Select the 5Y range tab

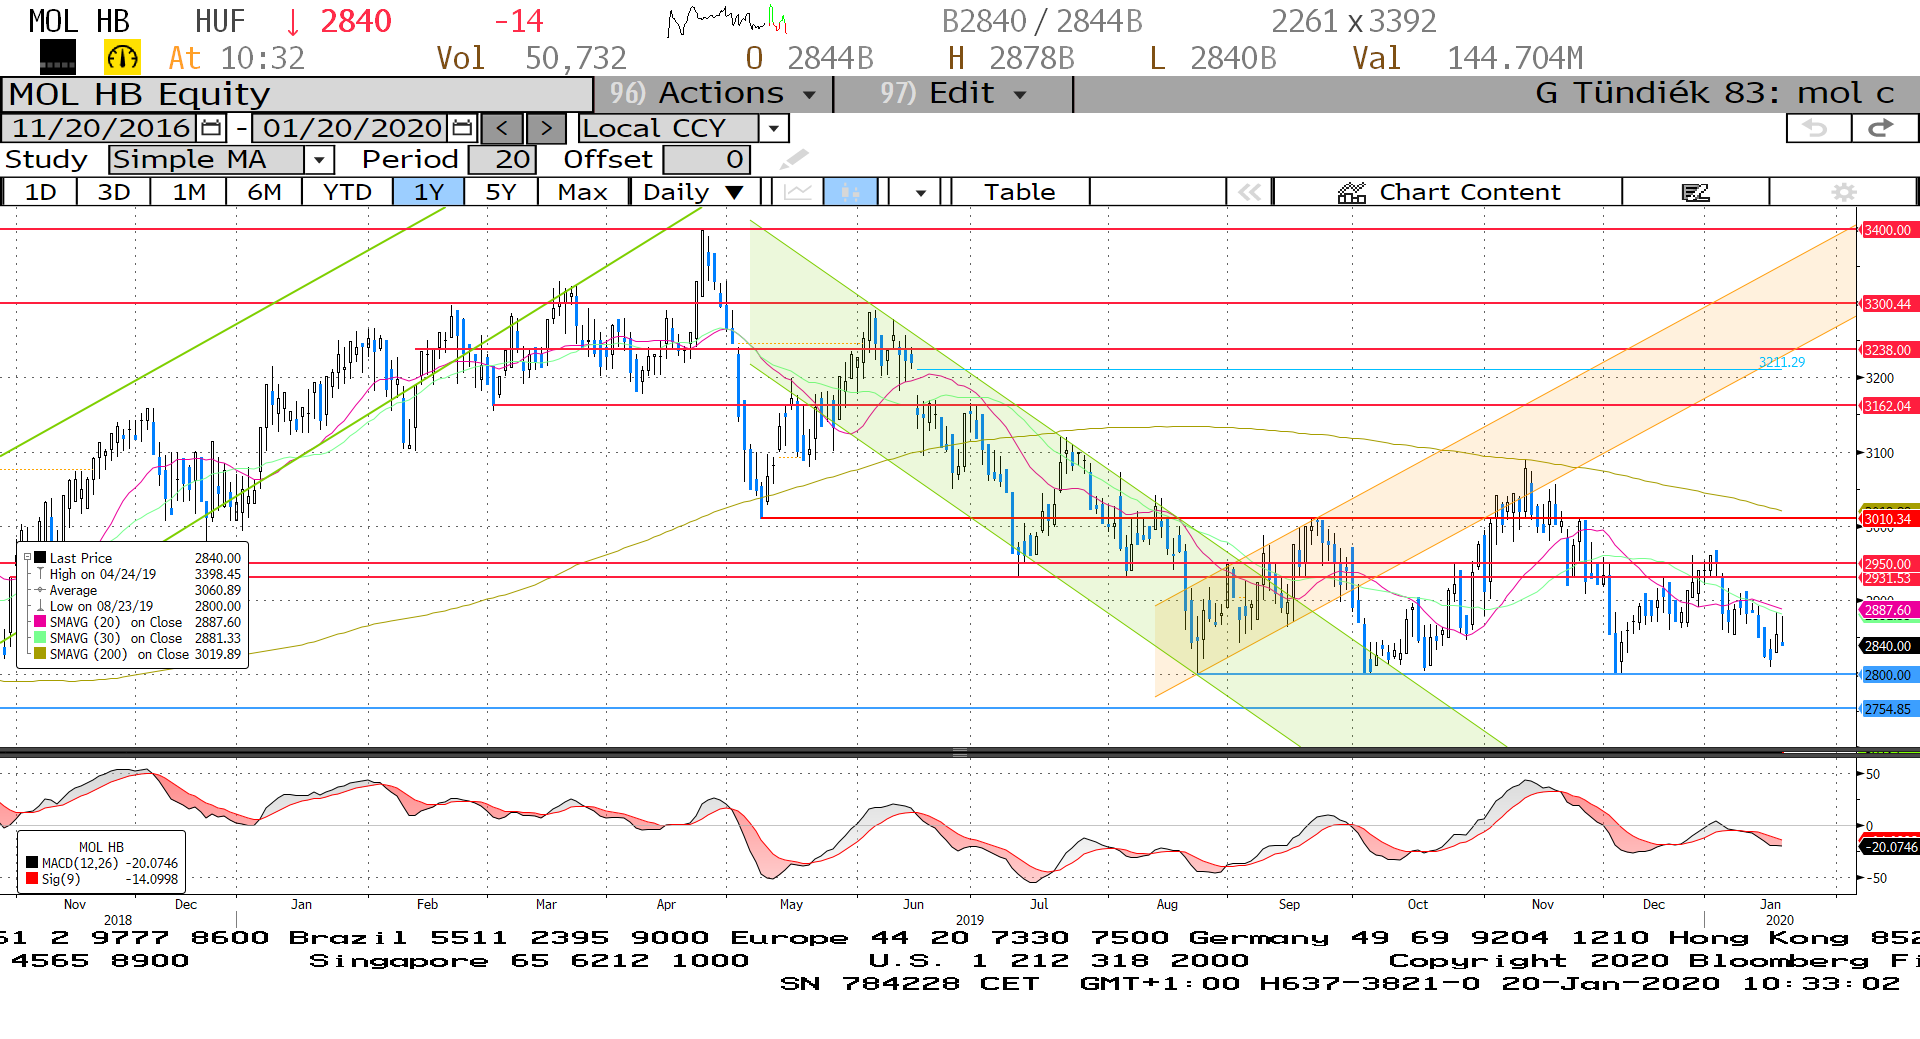501,192
